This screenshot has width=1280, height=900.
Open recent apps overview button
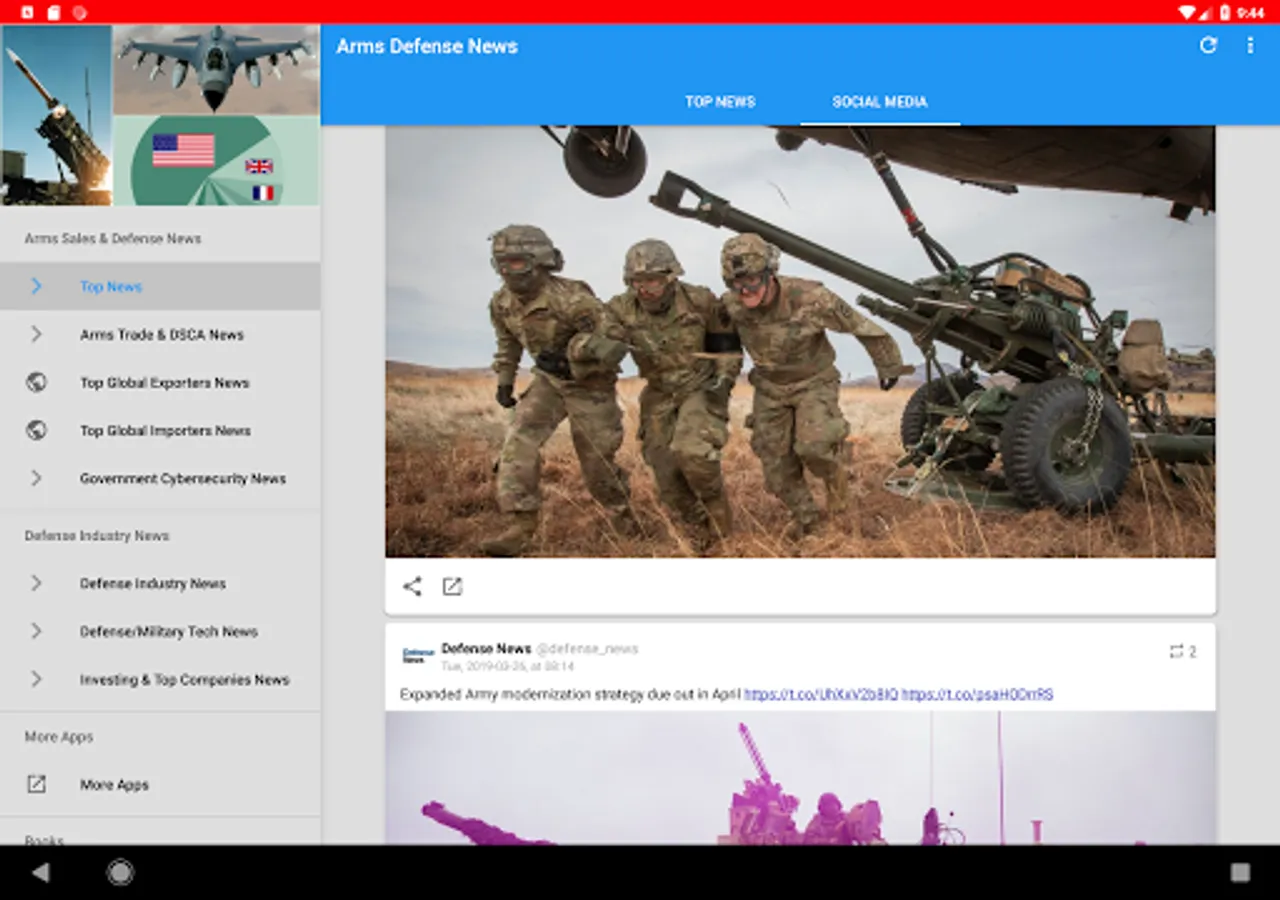pos(1240,872)
